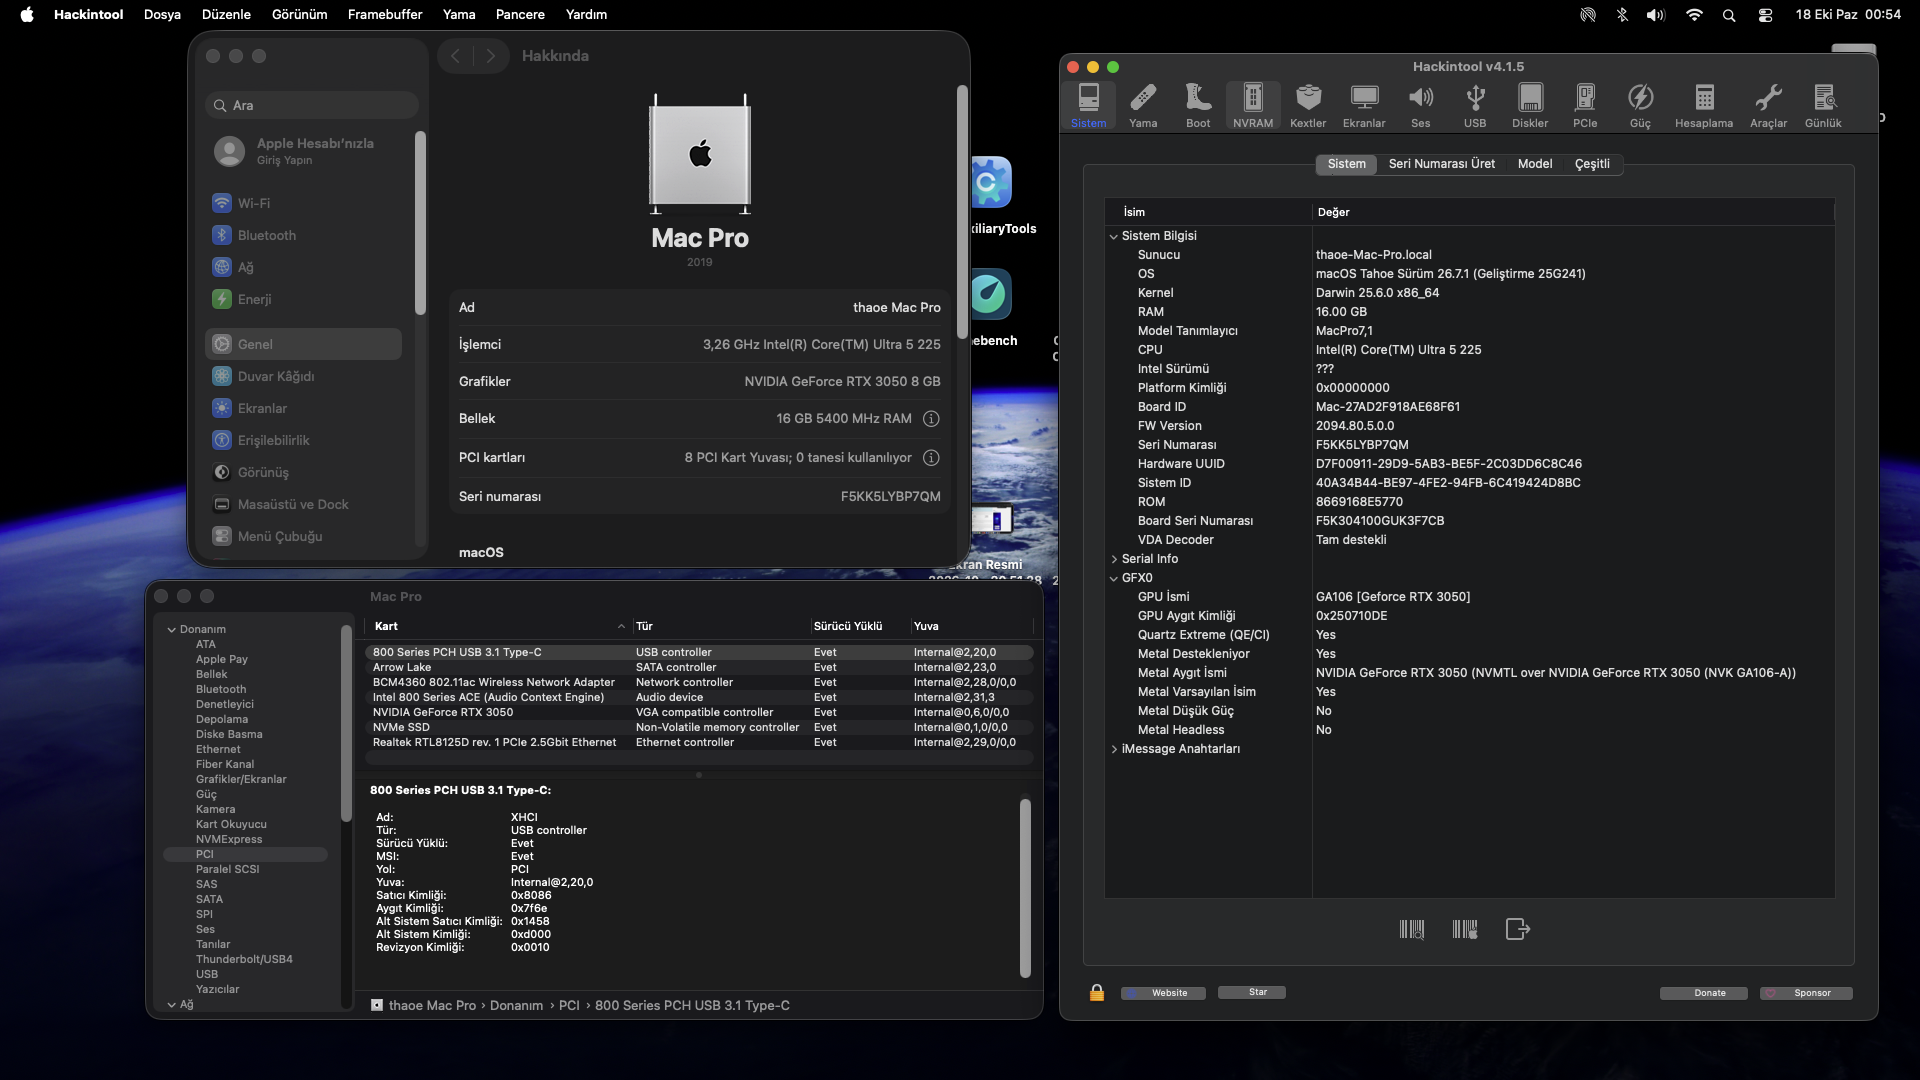The image size is (1920, 1080).
Task: Open the PCIe toolbar section
Action: coord(1585,106)
